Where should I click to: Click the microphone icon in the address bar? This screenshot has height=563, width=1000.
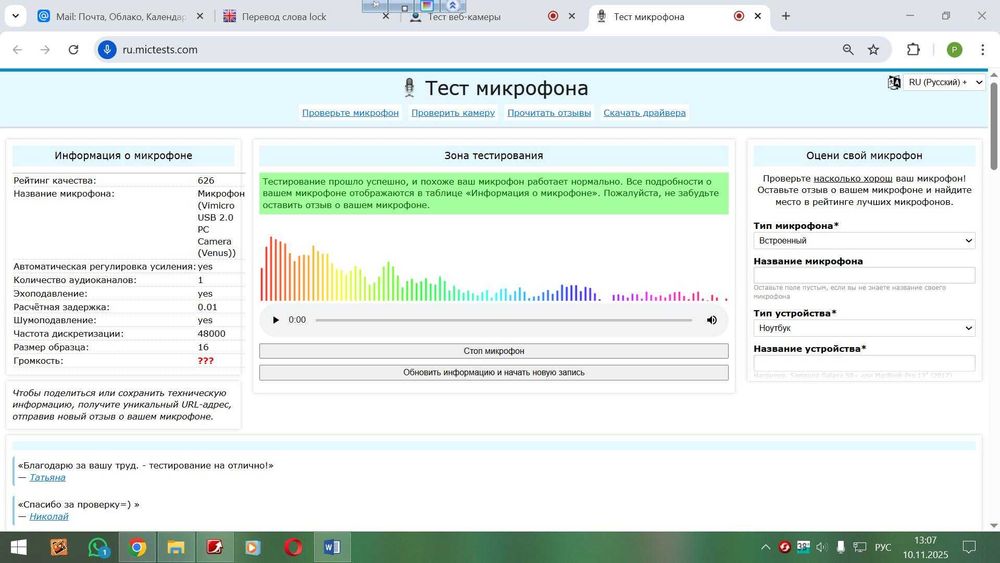[x=107, y=50]
